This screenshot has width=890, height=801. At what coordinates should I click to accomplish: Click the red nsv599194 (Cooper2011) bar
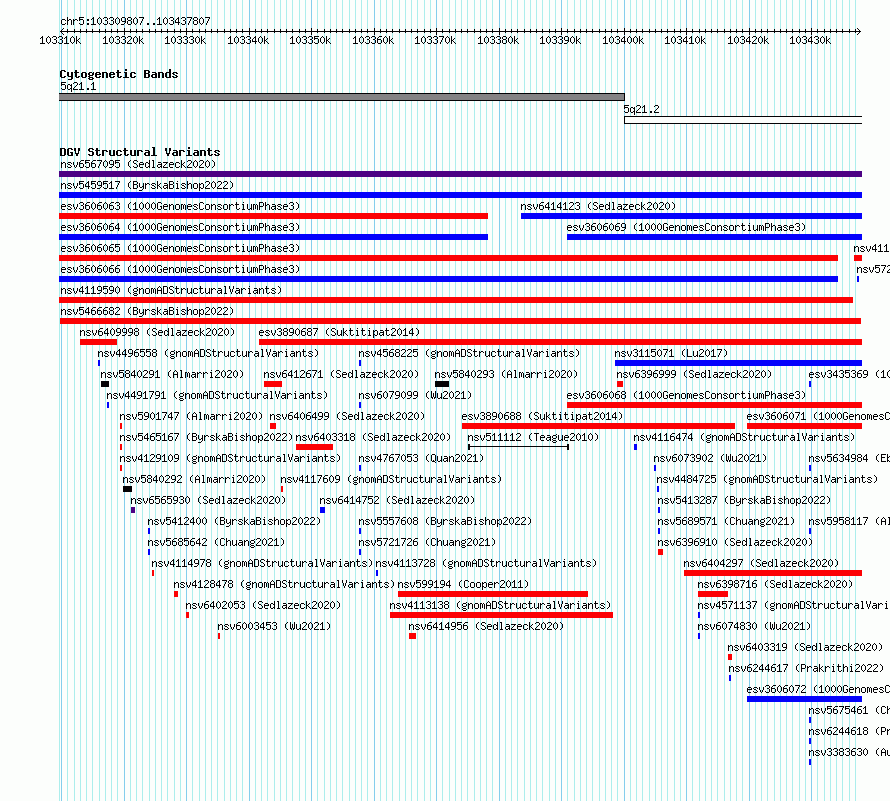point(493,594)
